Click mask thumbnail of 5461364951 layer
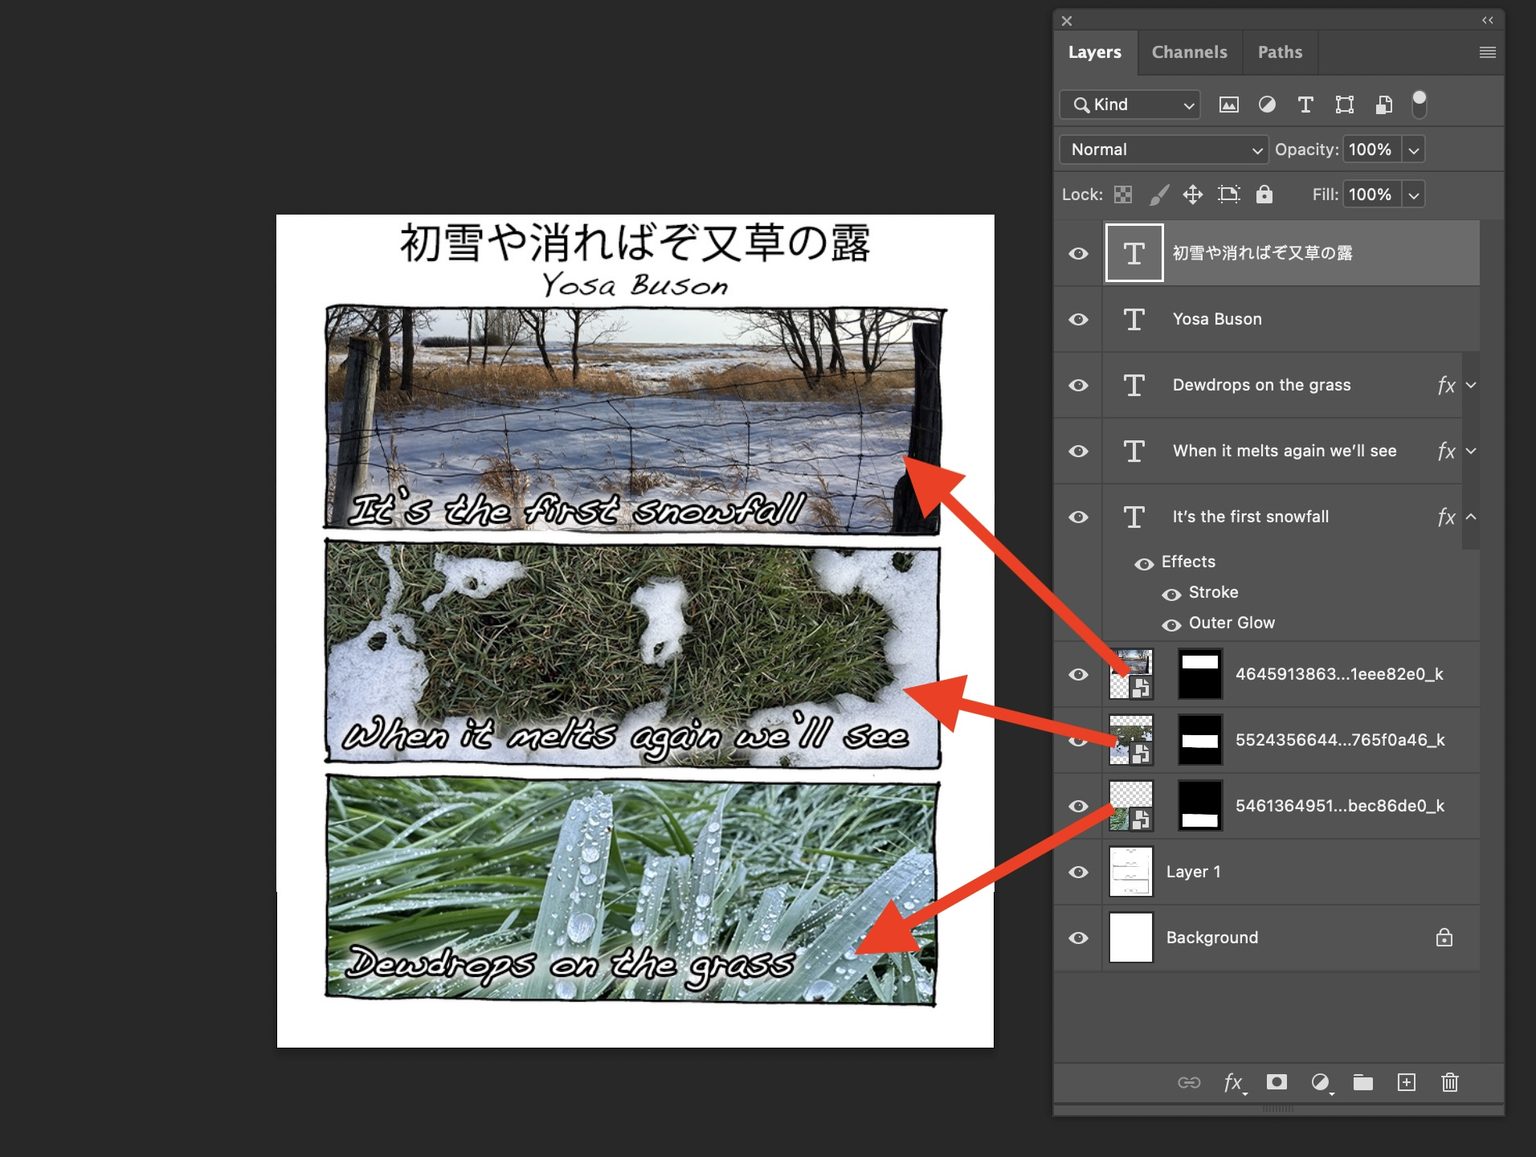Screen dimensions: 1536x1157 pos(1200,806)
